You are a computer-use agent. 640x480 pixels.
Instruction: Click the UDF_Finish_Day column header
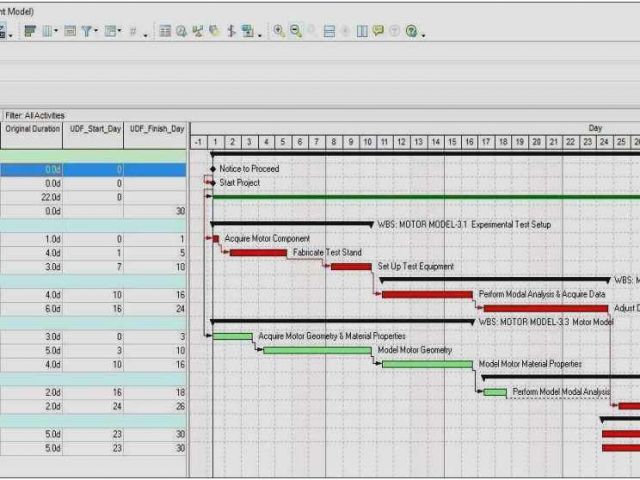pyautogui.click(x=155, y=129)
